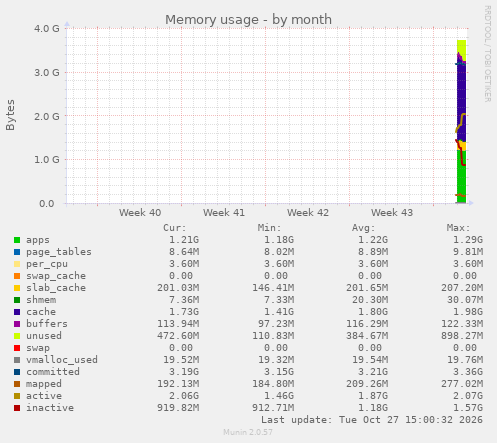497x443 pixels.
Task: Click the '2.0 G' y-axis label
Action: [47, 116]
